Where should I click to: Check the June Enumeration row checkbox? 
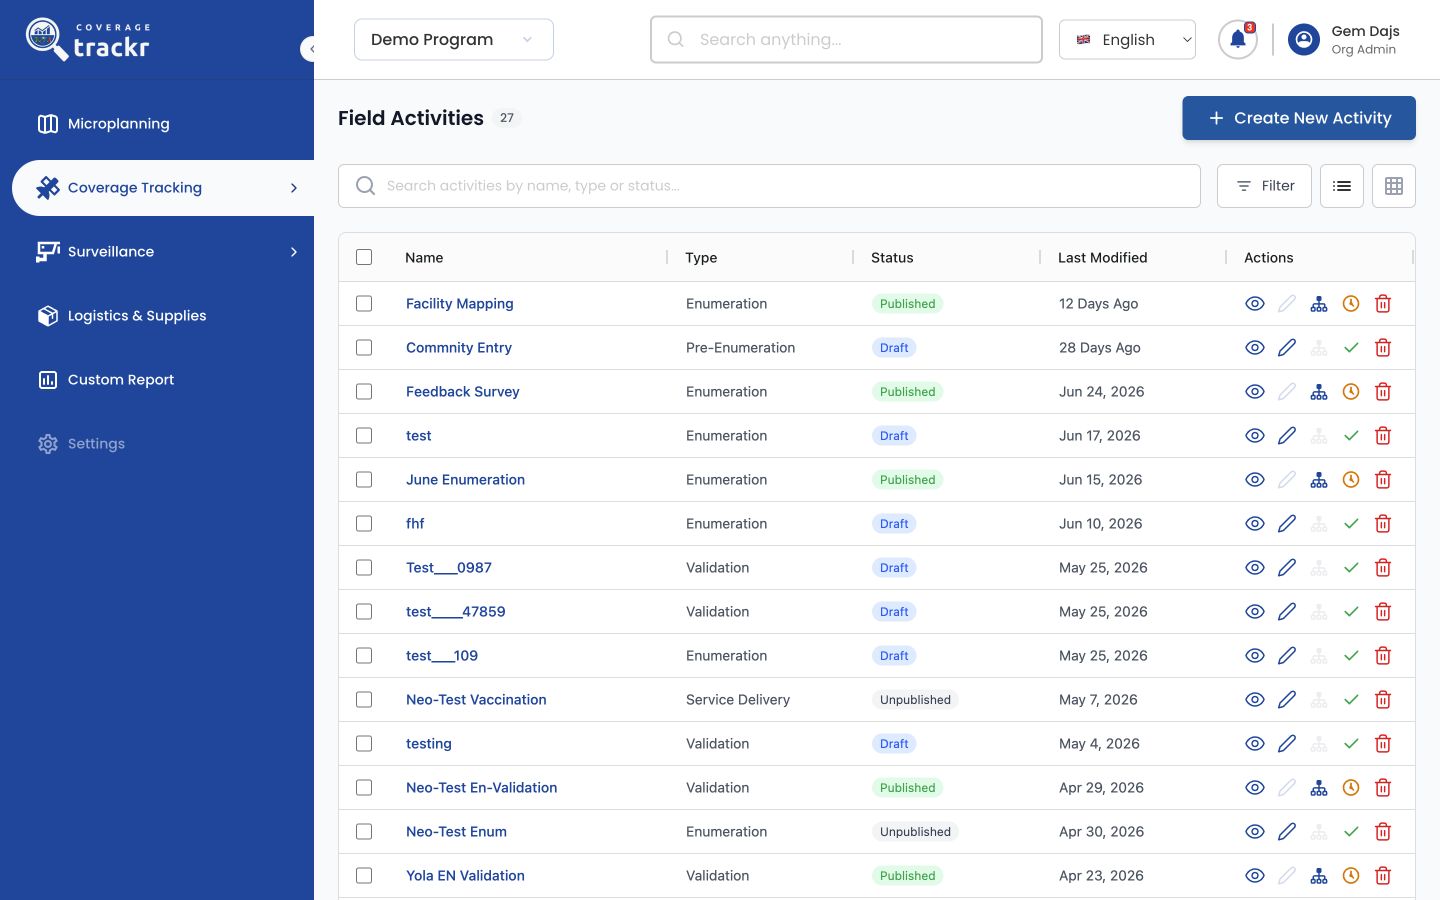click(x=364, y=480)
